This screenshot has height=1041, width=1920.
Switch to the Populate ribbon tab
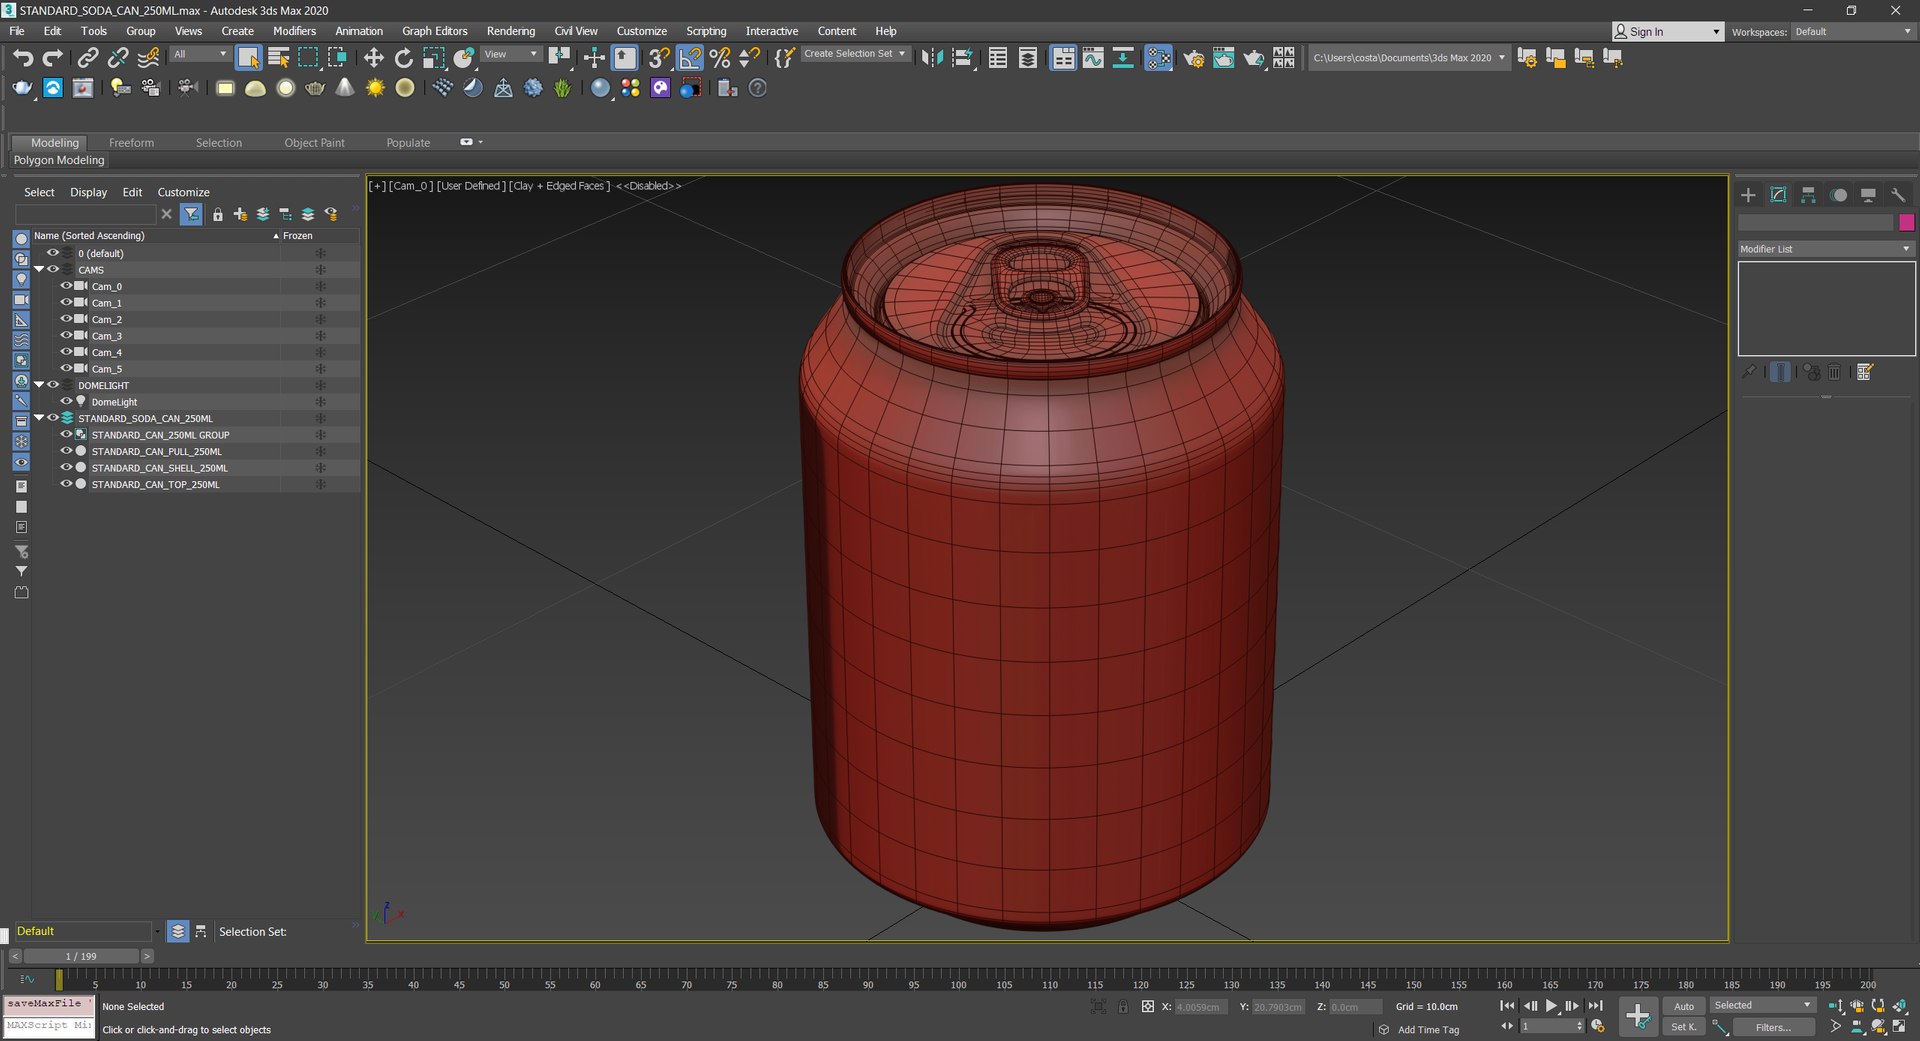coord(408,143)
